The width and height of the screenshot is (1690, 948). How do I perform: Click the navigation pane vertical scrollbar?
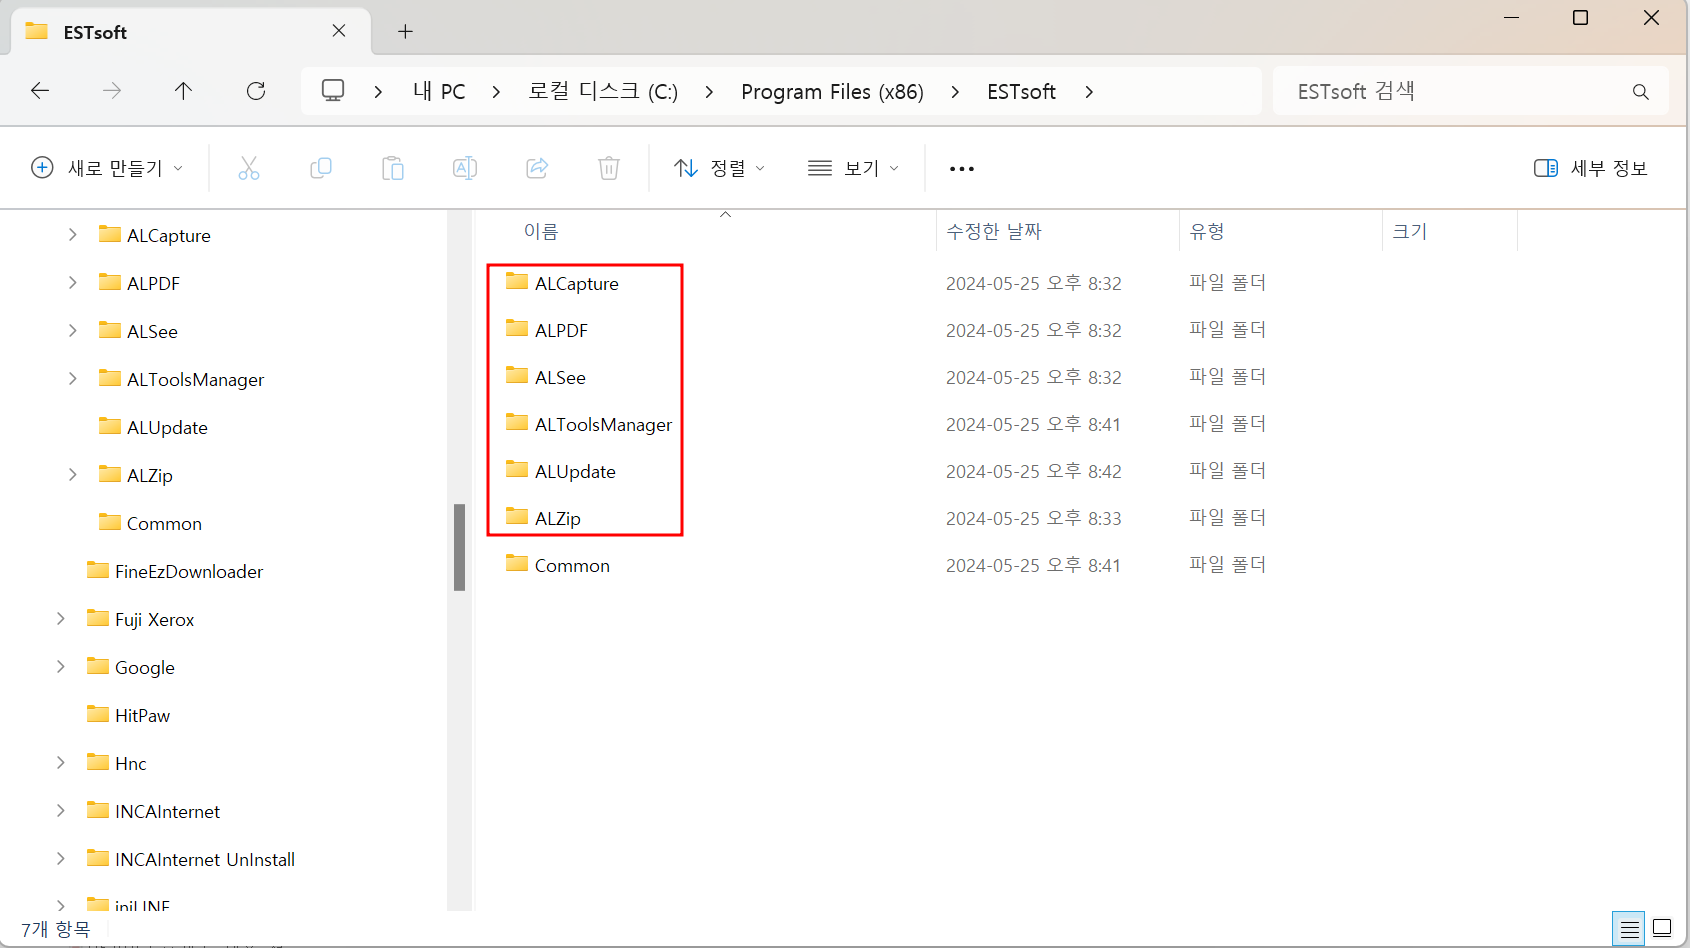point(459,547)
